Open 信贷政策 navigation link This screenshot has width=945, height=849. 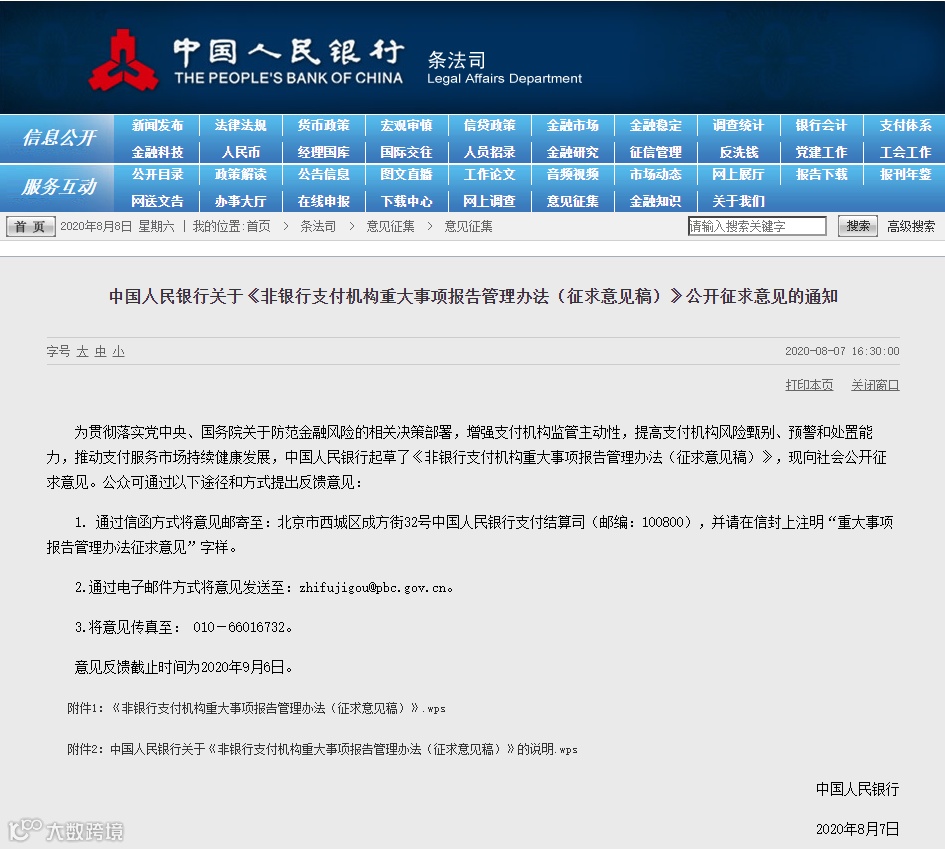489,125
